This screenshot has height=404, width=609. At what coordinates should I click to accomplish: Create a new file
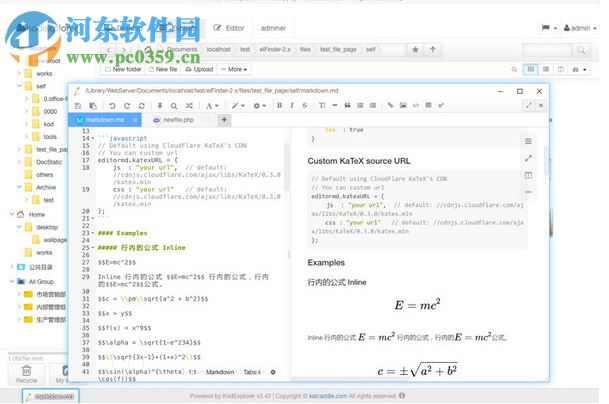(x=163, y=70)
